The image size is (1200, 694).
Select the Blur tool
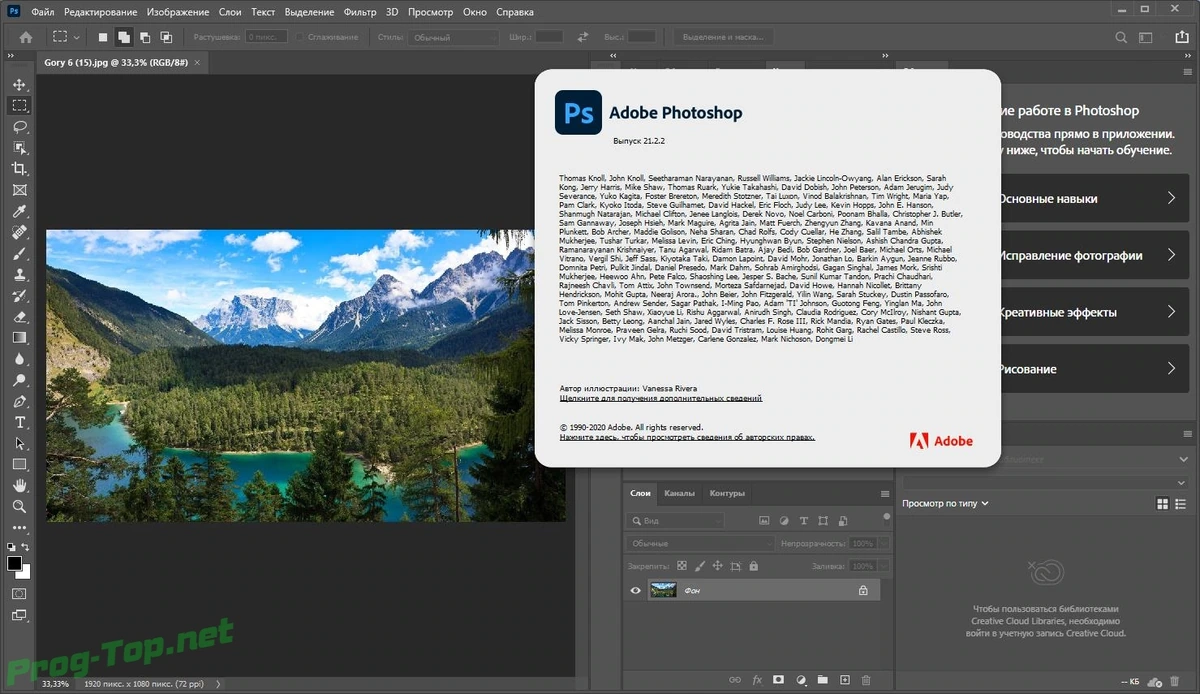tap(19, 359)
